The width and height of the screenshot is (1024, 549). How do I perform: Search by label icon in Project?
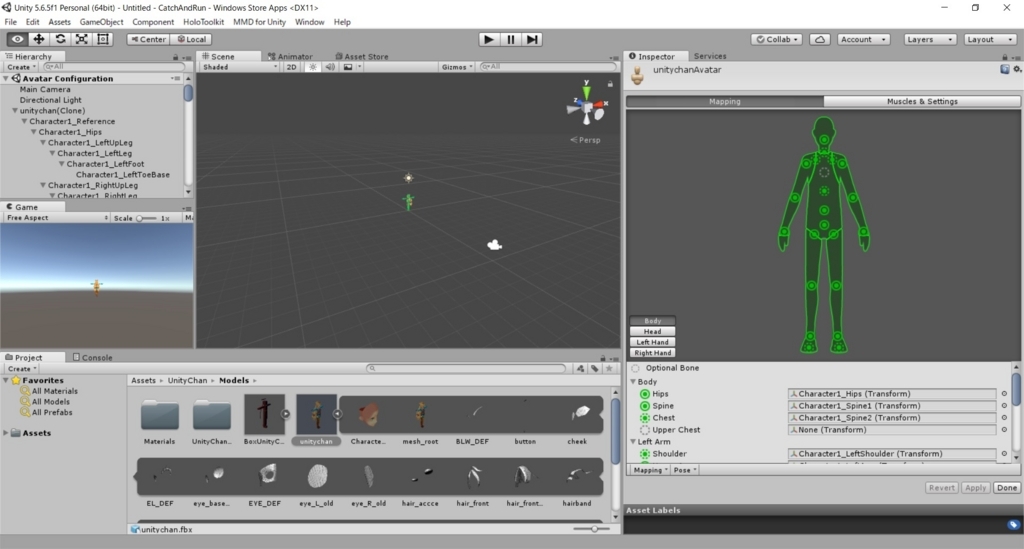[594, 368]
